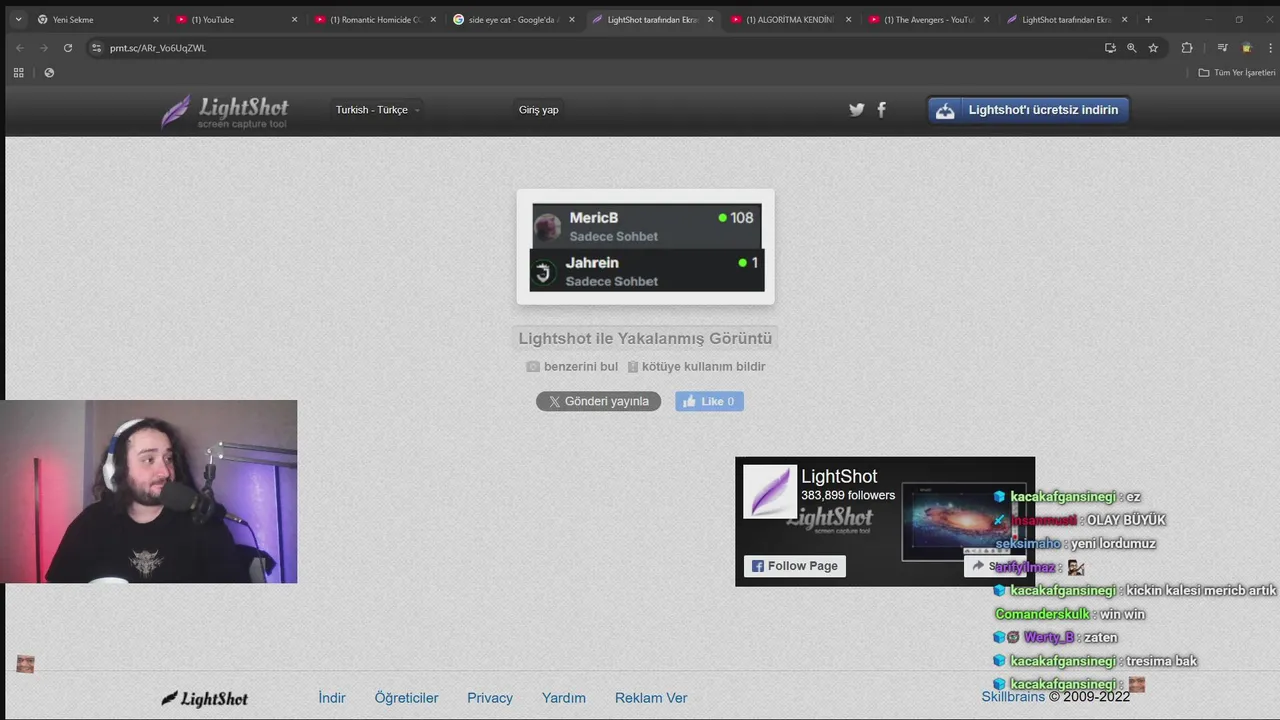Open the Yardım footer link
This screenshot has height=720, width=1280.
(564, 698)
